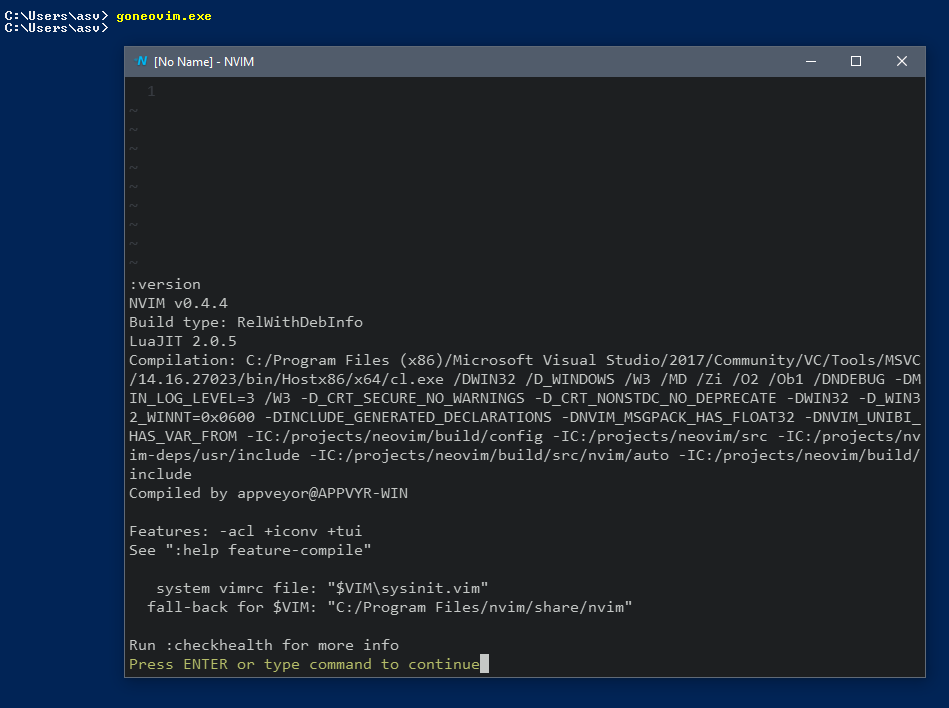Click a tilde marker in the left margin
This screenshot has height=708, width=949.
(x=133, y=130)
